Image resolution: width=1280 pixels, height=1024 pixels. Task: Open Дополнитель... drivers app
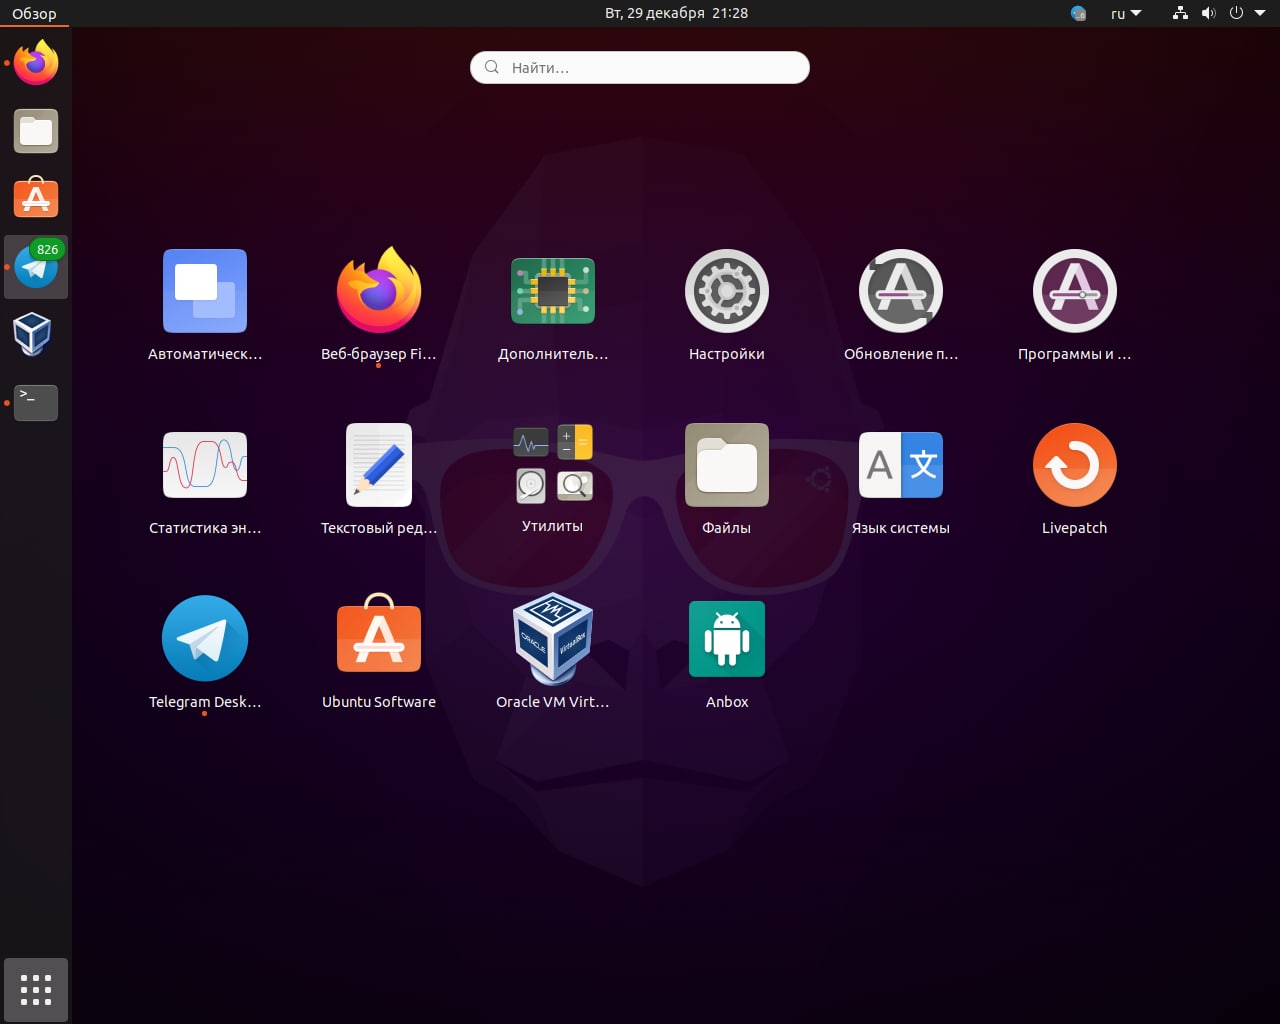click(553, 305)
